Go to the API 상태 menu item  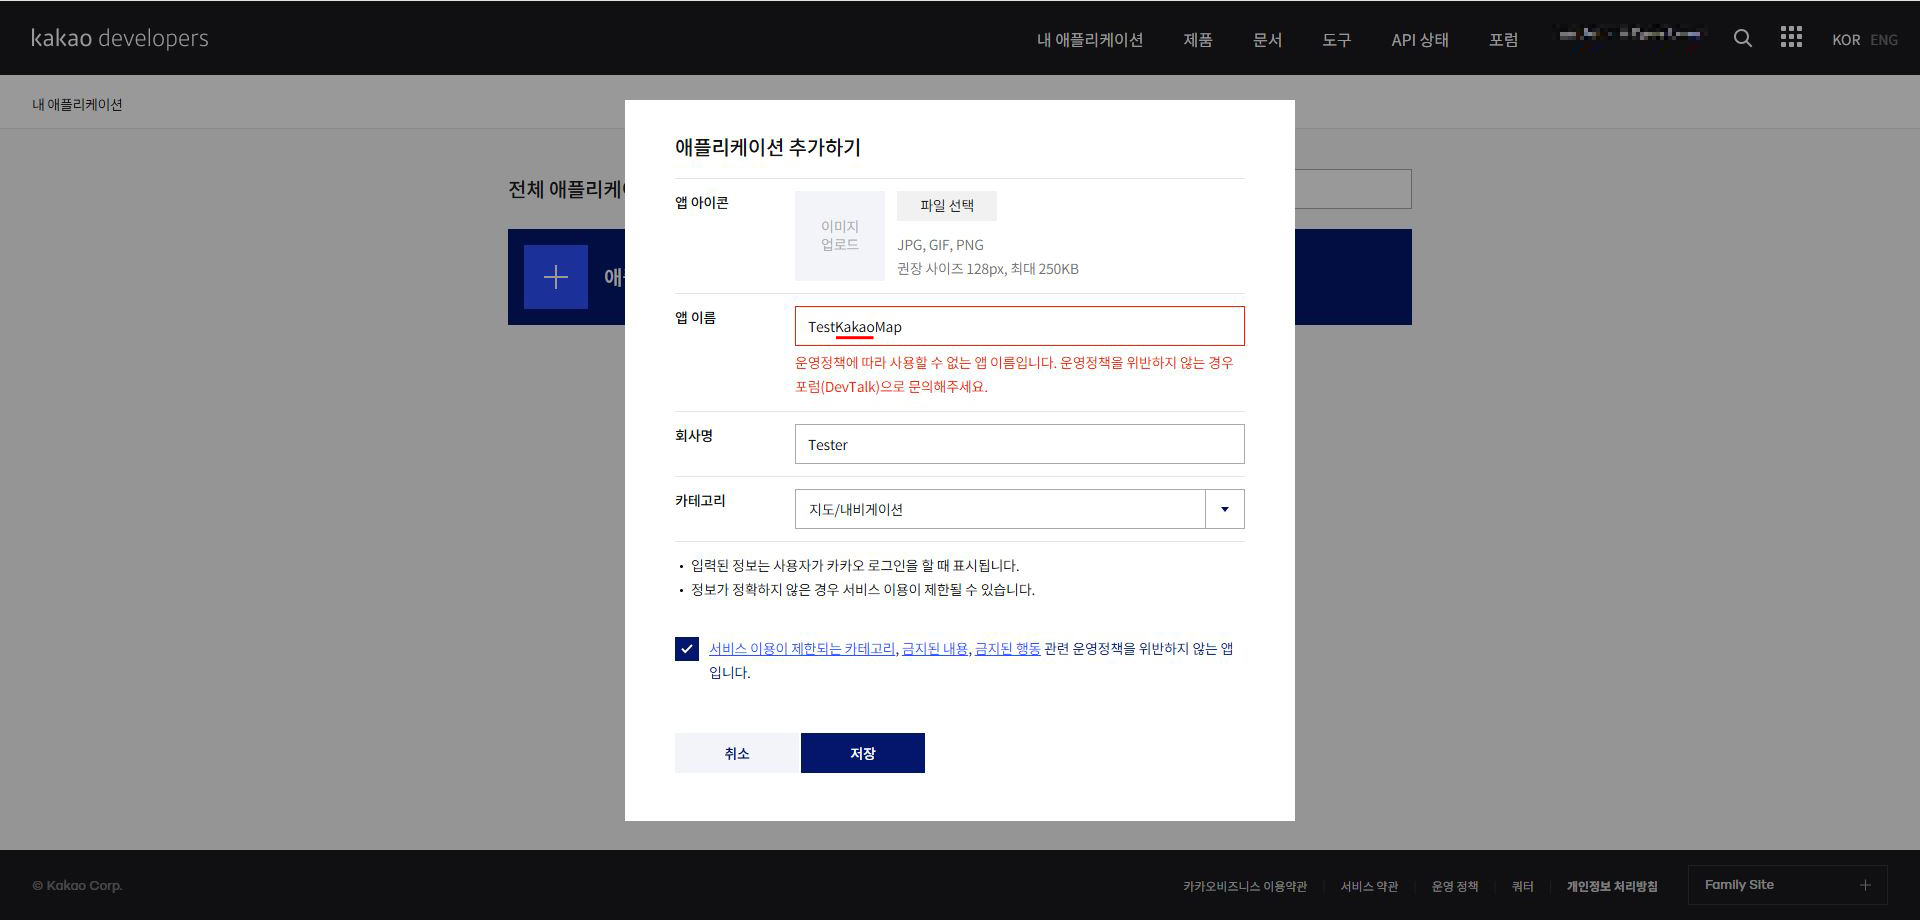[x=1420, y=40]
